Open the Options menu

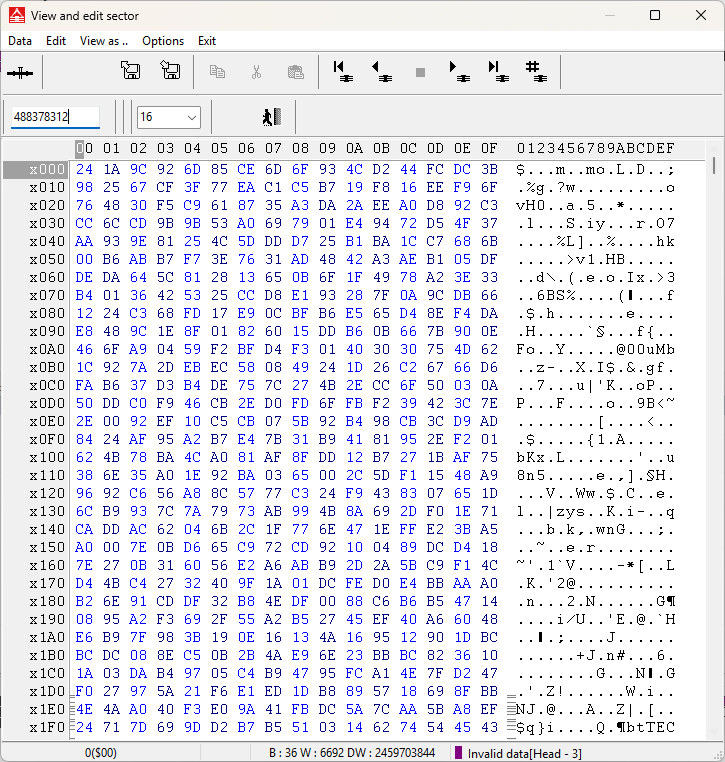coord(163,41)
